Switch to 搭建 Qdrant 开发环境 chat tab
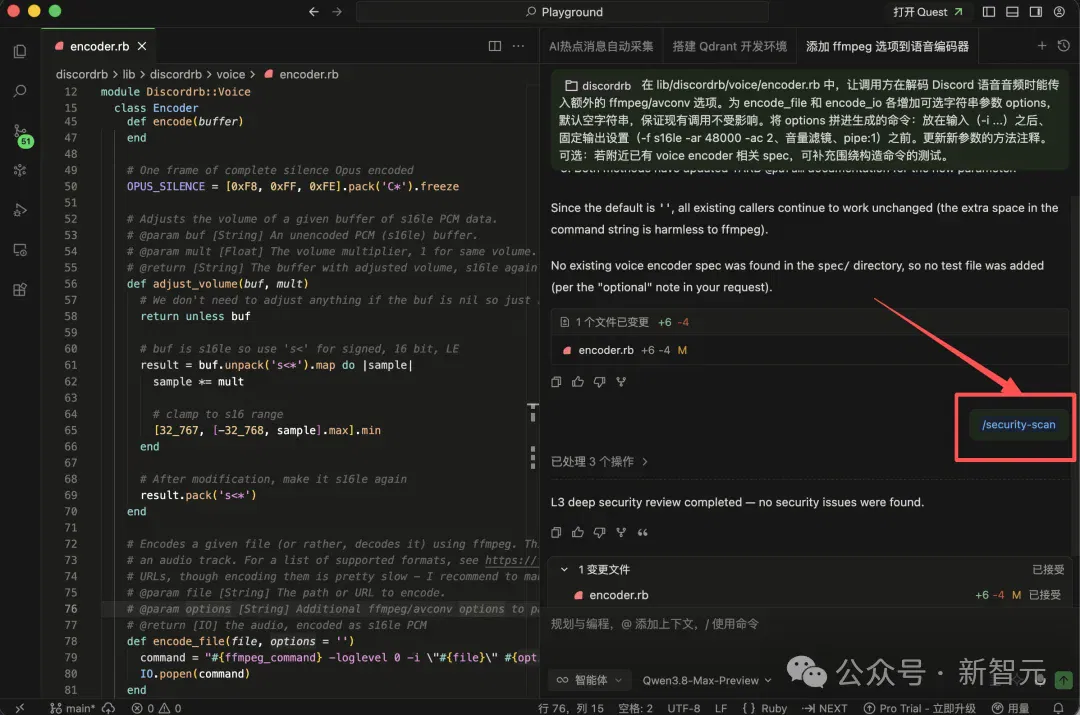The image size is (1080, 715). pos(729,46)
